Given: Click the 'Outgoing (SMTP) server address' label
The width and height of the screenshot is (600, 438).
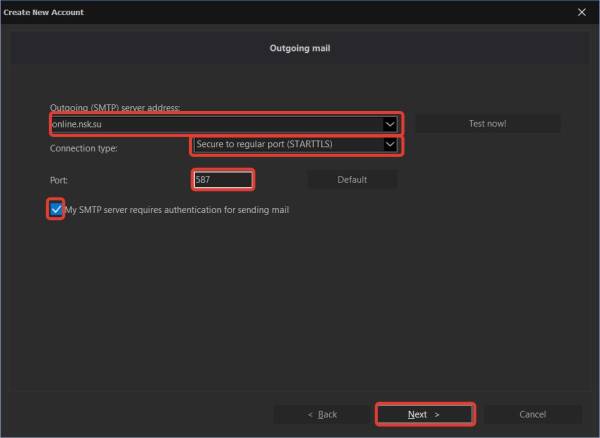Looking at the screenshot, I should [115, 108].
